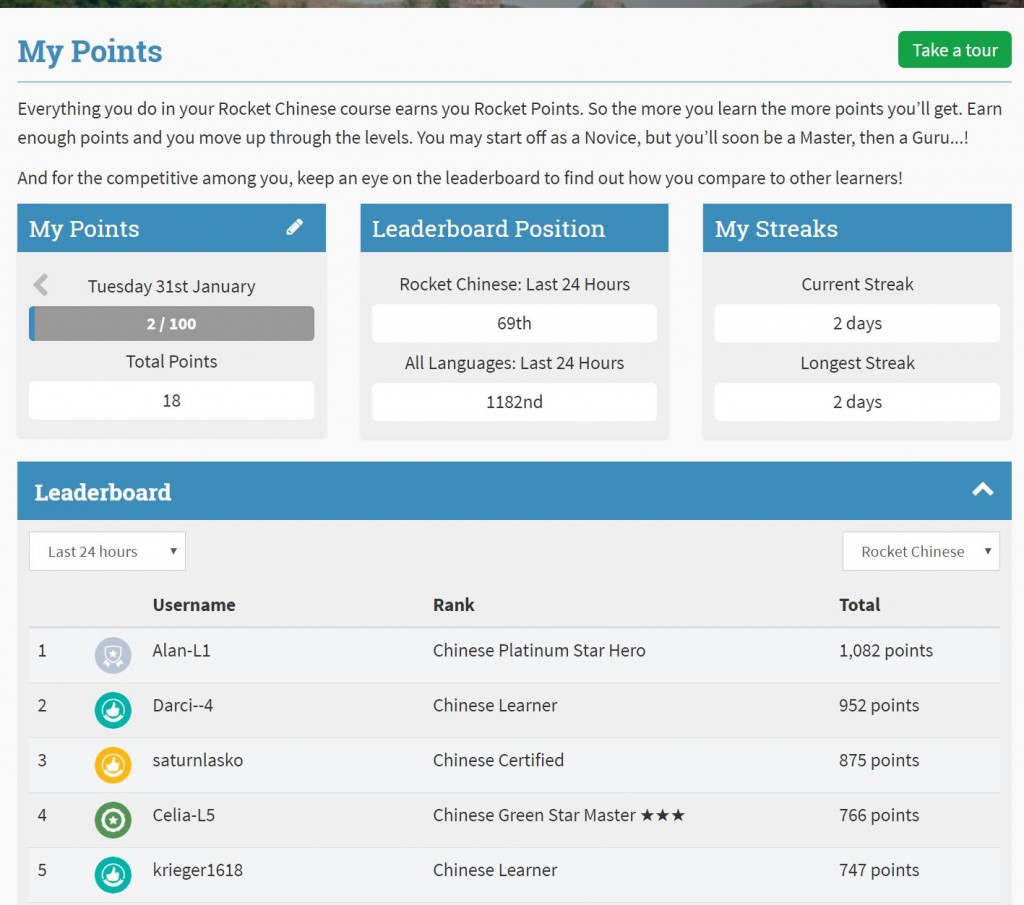Screen dimensions: 1024x905
Task: Click the Longest Streak 2 days value
Action: pos(857,402)
